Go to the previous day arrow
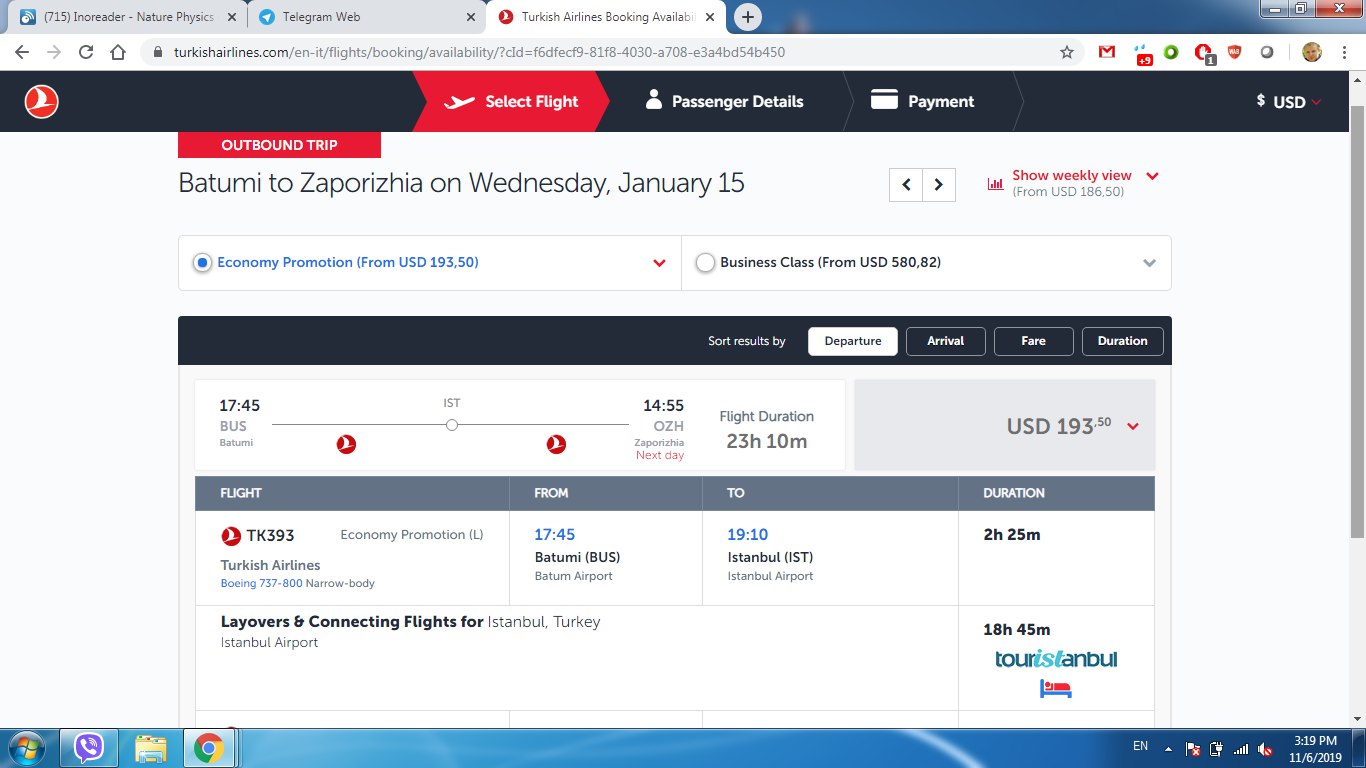1366x768 pixels. (x=906, y=185)
